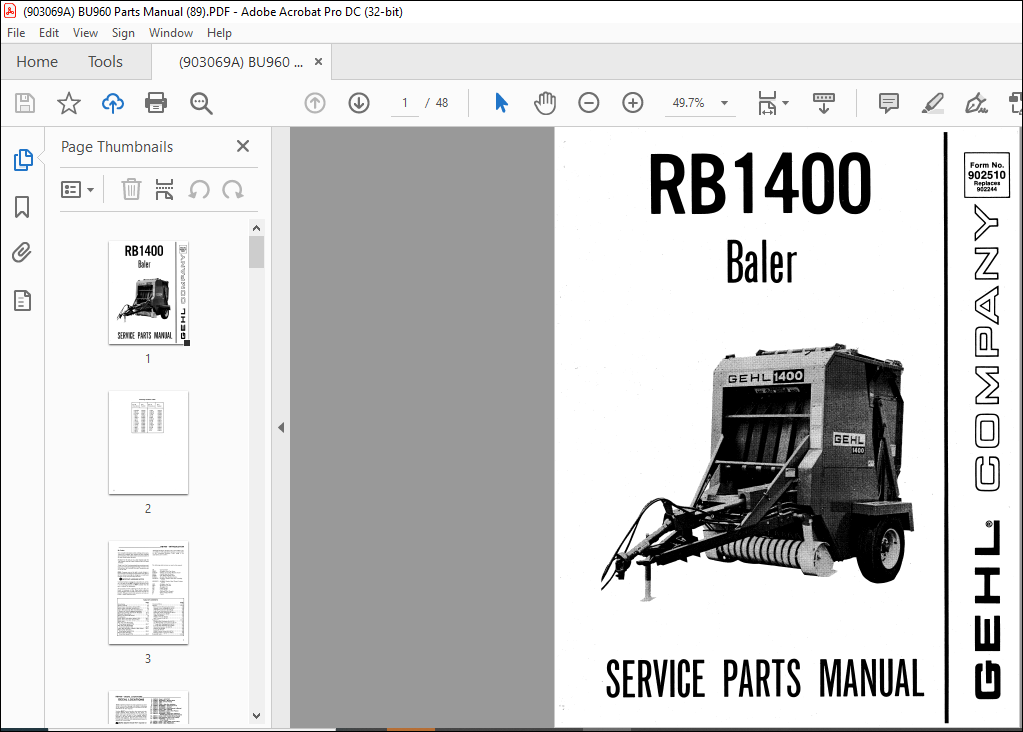Open thumbnails options menu dropdown
This screenshot has width=1023, height=732.
(77, 190)
